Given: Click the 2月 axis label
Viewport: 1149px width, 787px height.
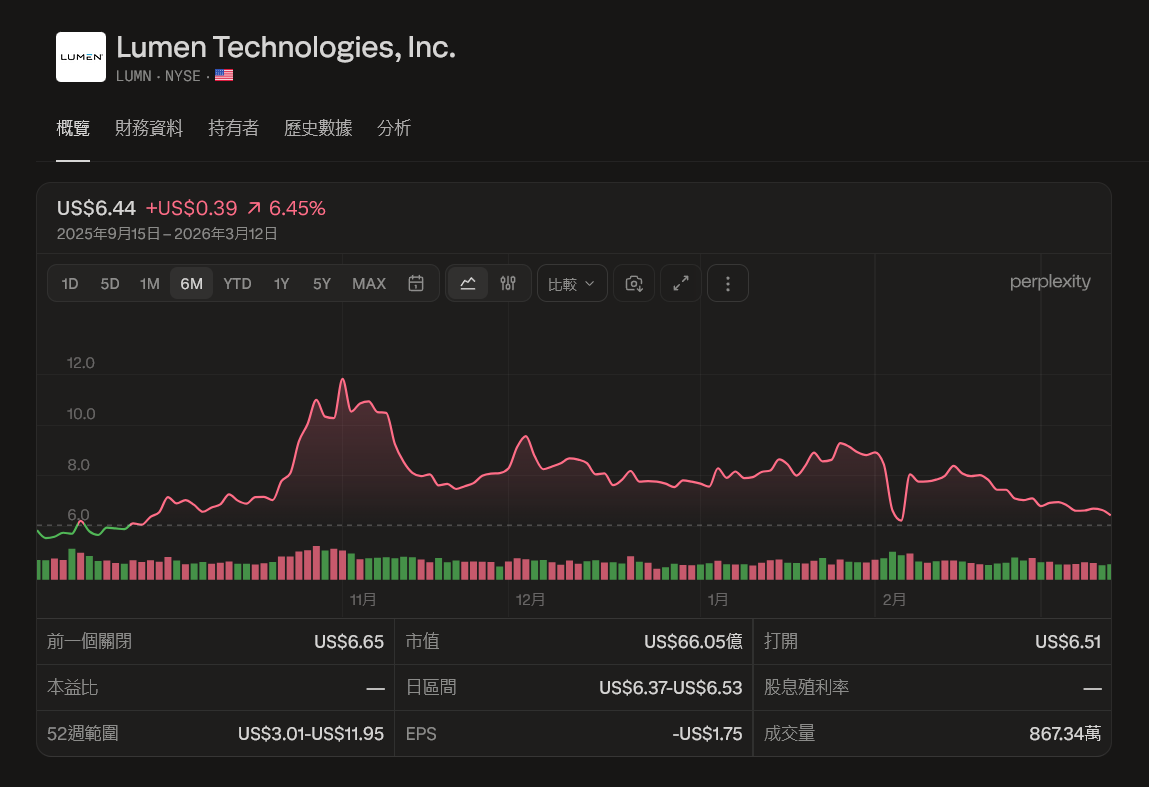Looking at the screenshot, I should pyautogui.click(x=894, y=599).
